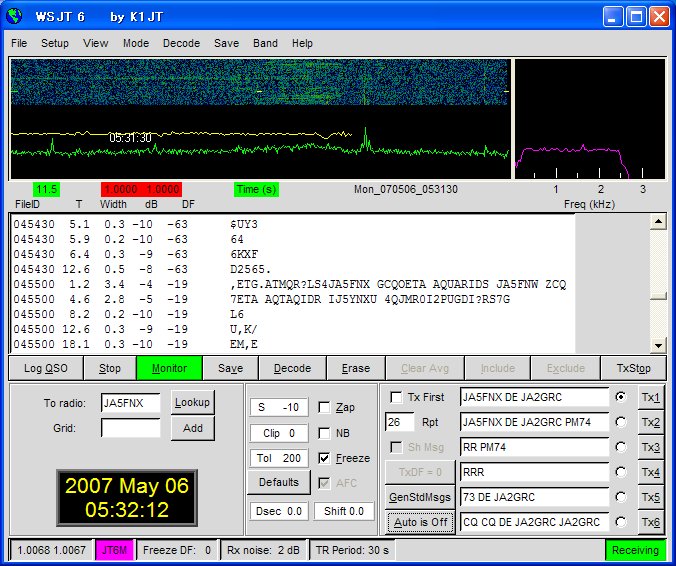This screenshot has height=566, width=676.
Task: Click the 2007 May 06 clock display
Action: point(127,498)
